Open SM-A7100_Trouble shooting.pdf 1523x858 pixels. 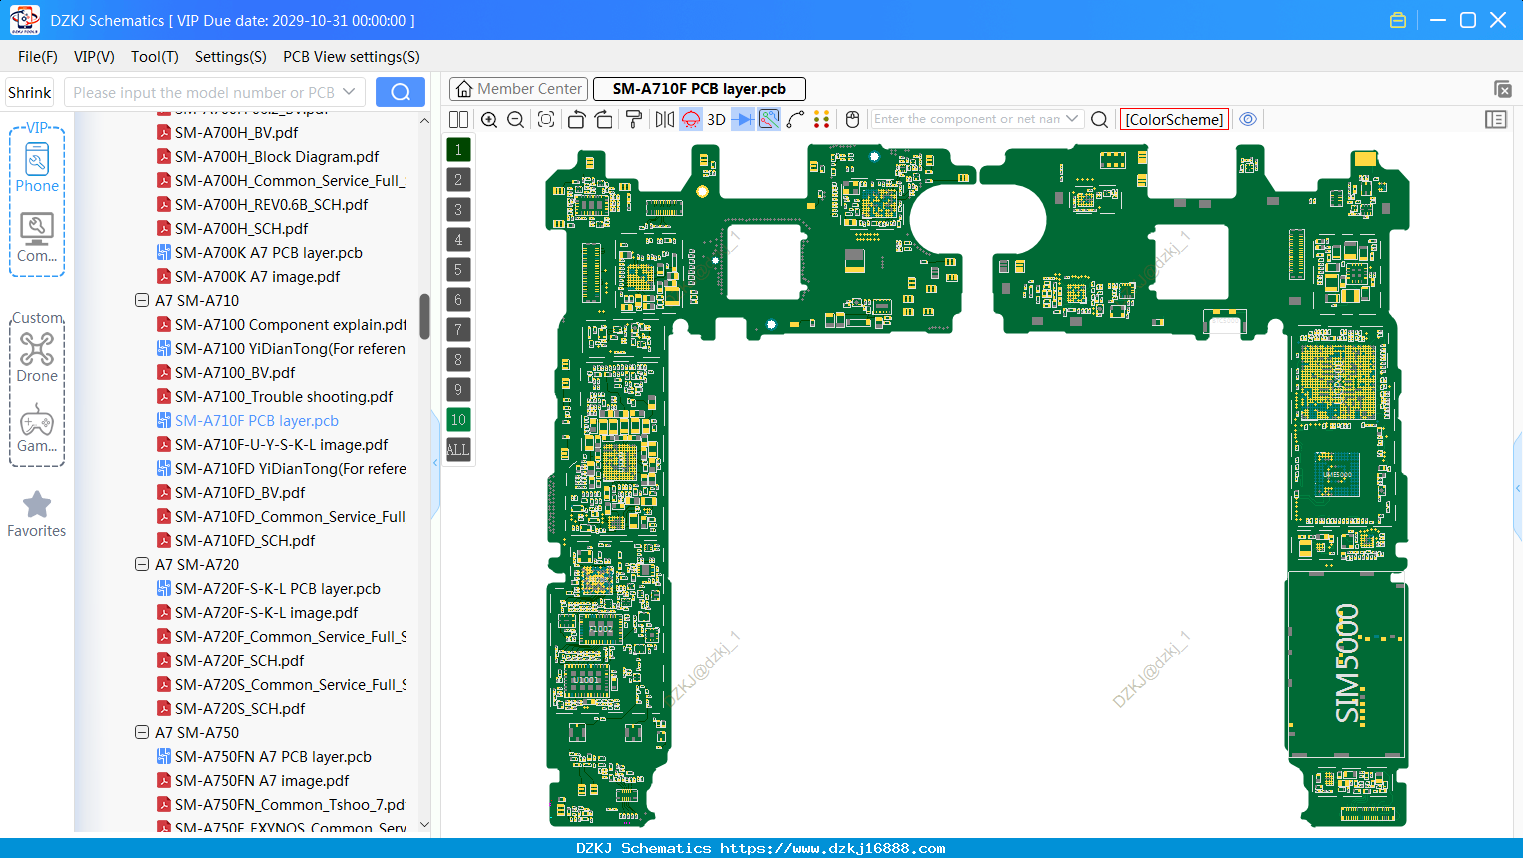tap(284, 396)
